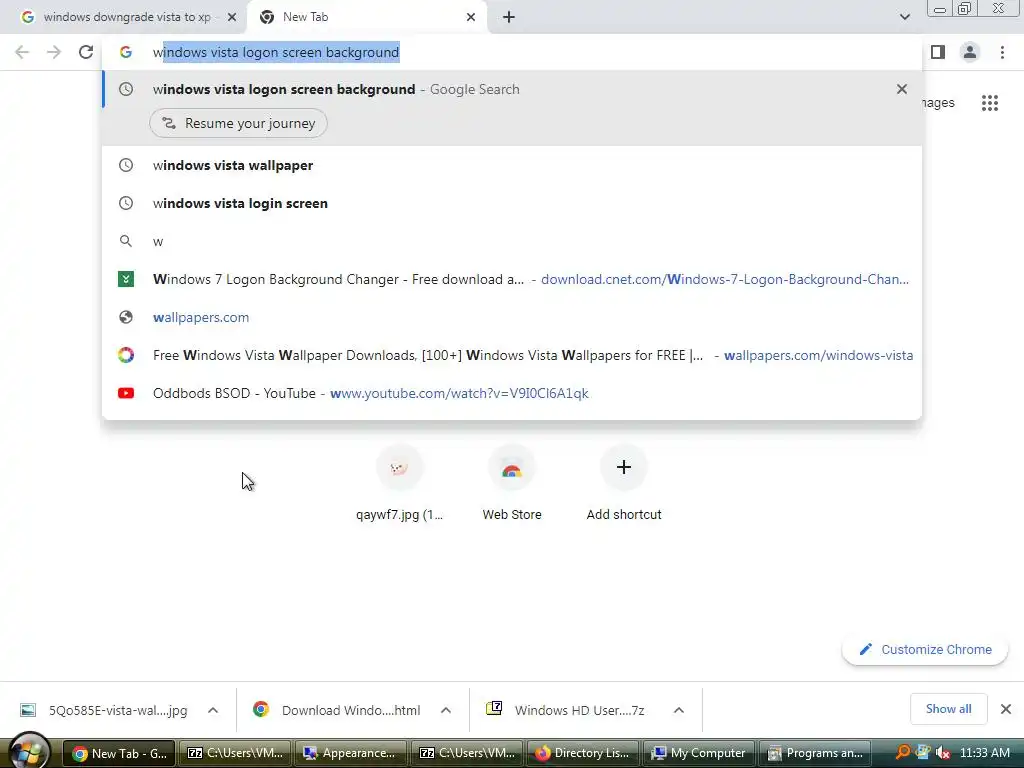Click the YouTube icon in suggestions
The width and height of the screenshot is (1024, 768).
[x=126, y=393]
